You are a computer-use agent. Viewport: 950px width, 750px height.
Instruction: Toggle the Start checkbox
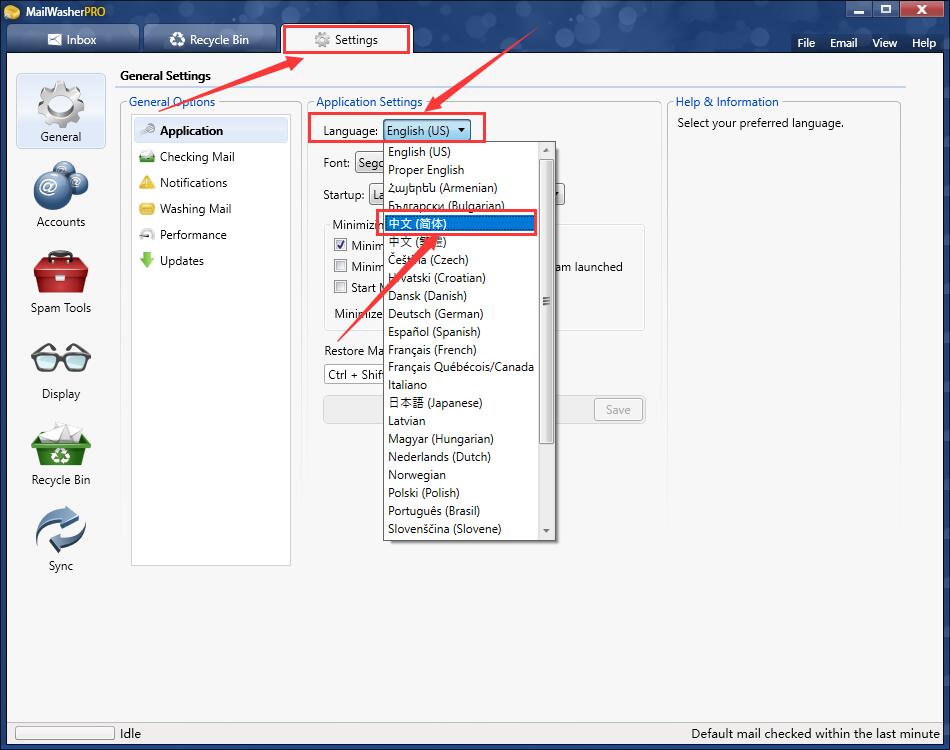click(x=340, y=287)
